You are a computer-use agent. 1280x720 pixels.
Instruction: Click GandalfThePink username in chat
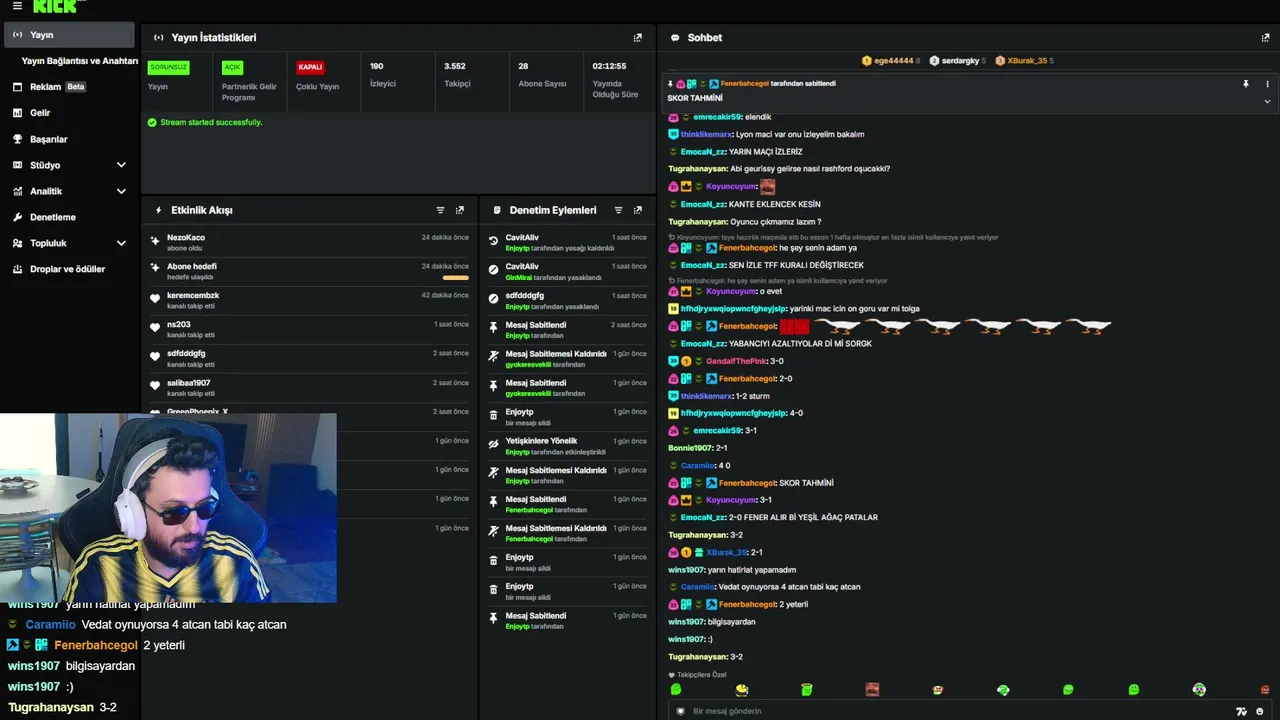point(736,361)
